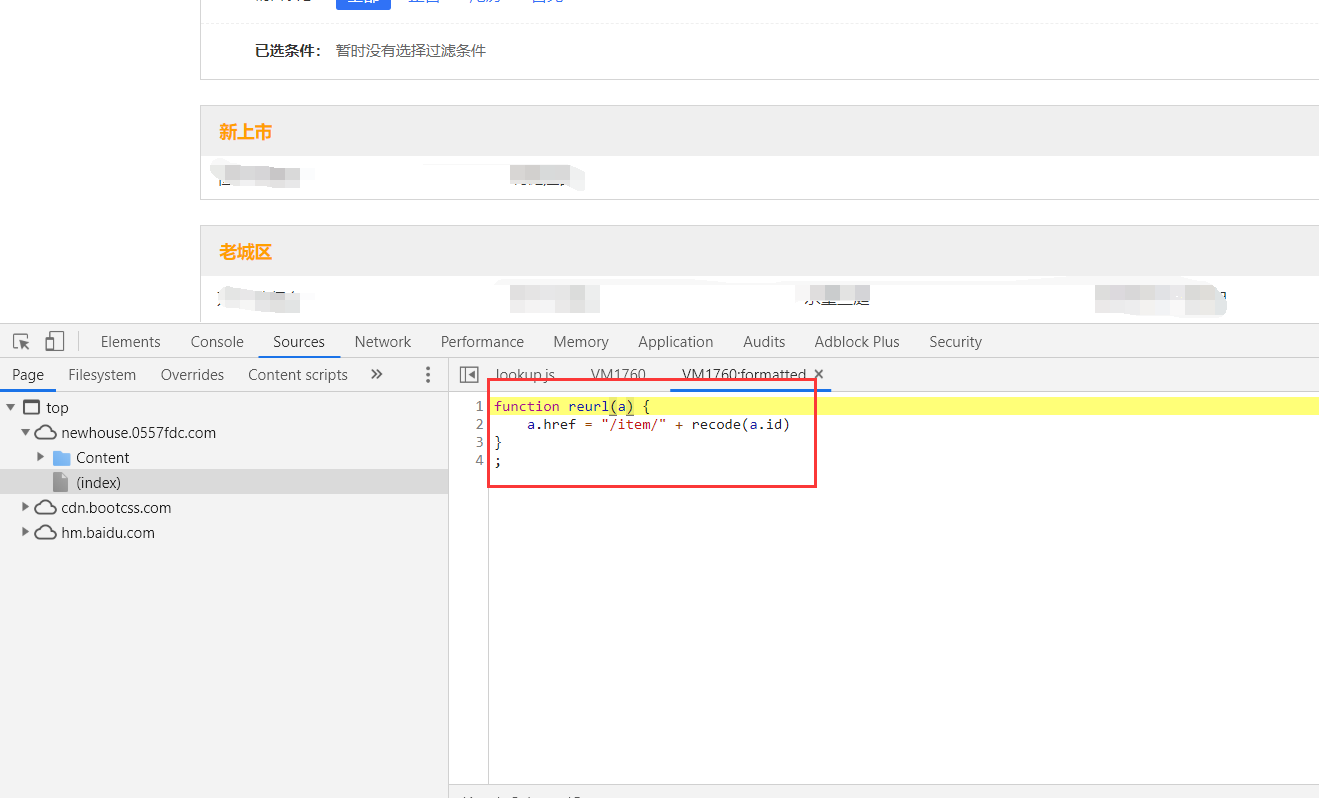Open the Memory panel tab
Screen dimensions: 1319x798
[581, 342]
